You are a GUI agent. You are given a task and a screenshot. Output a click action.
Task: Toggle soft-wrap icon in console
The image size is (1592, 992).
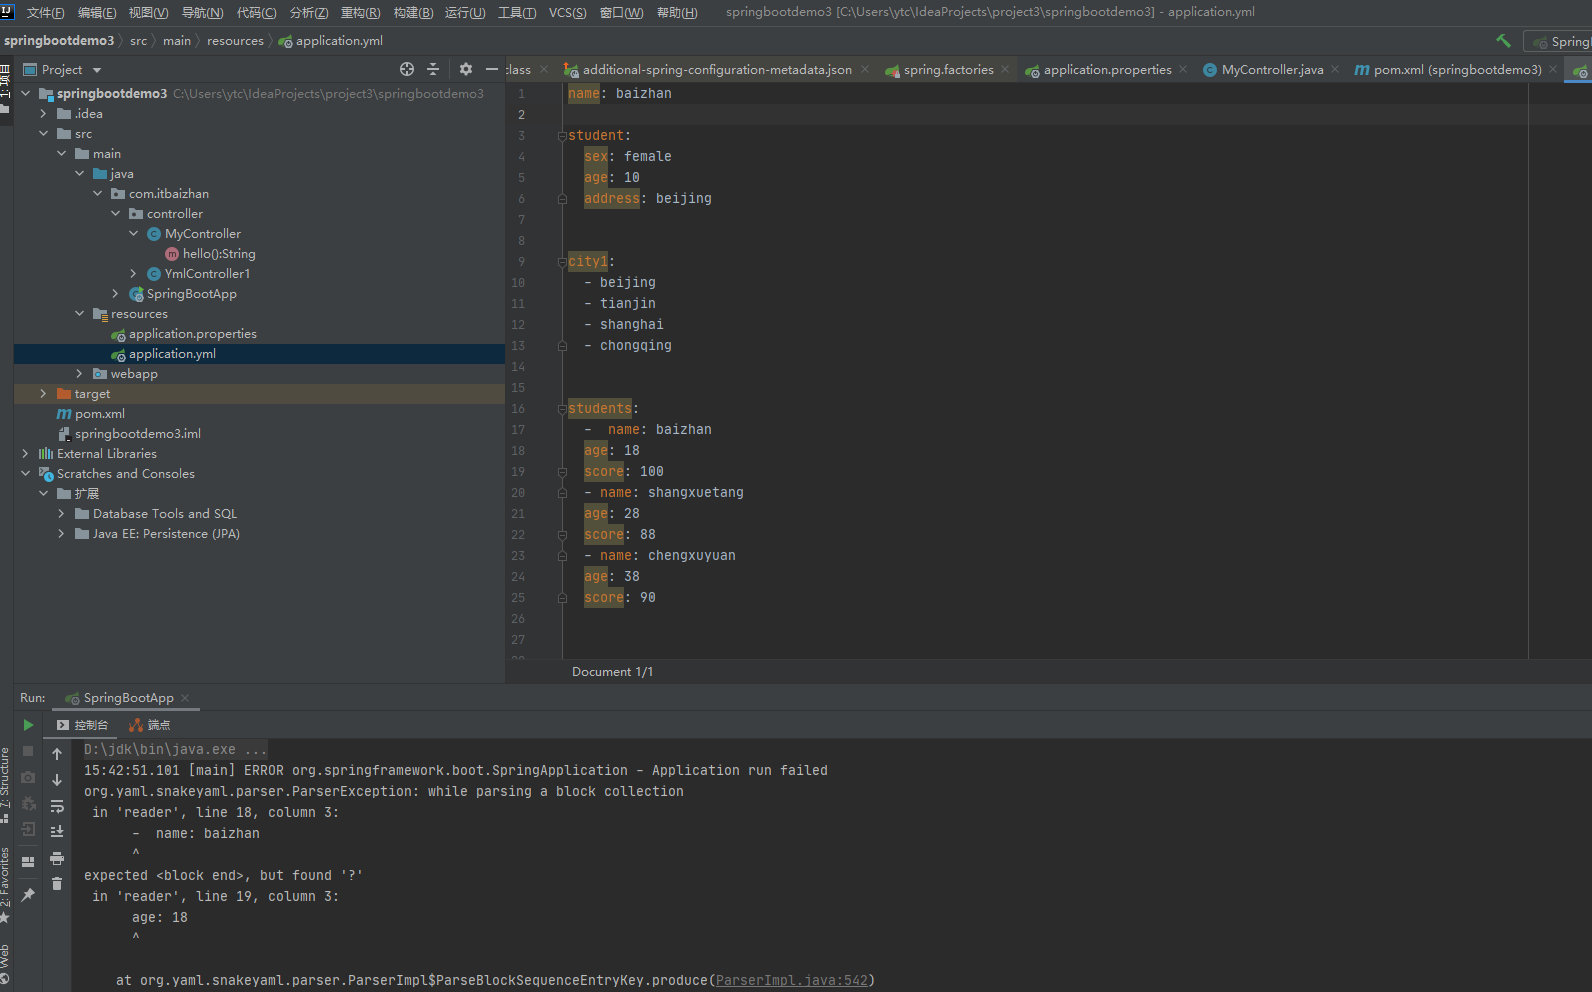57,806
